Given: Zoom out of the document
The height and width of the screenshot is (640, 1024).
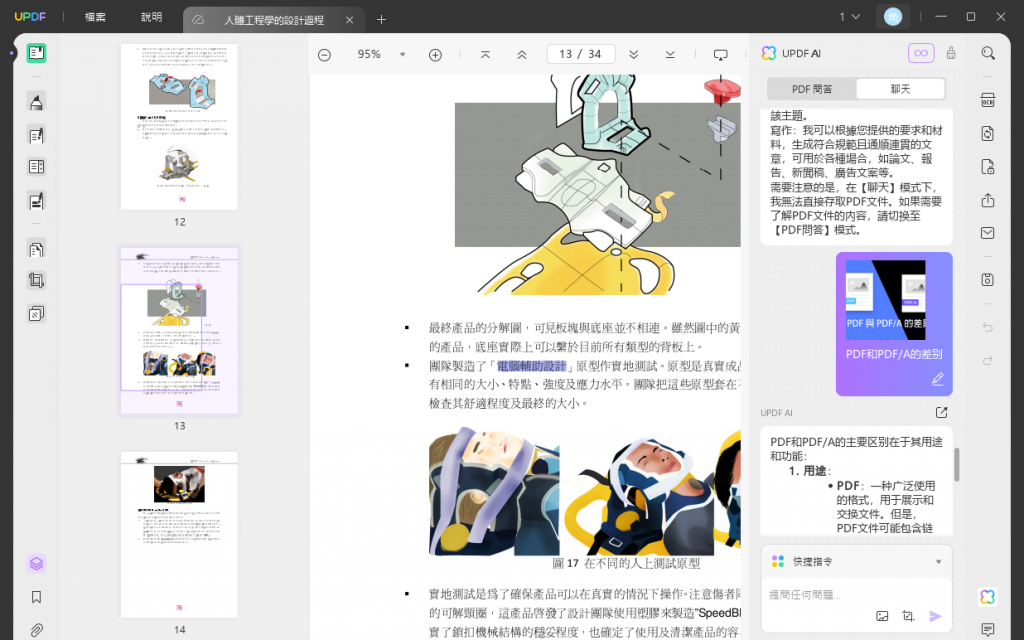Looking at the screenshot, I should tap(325, 55).
